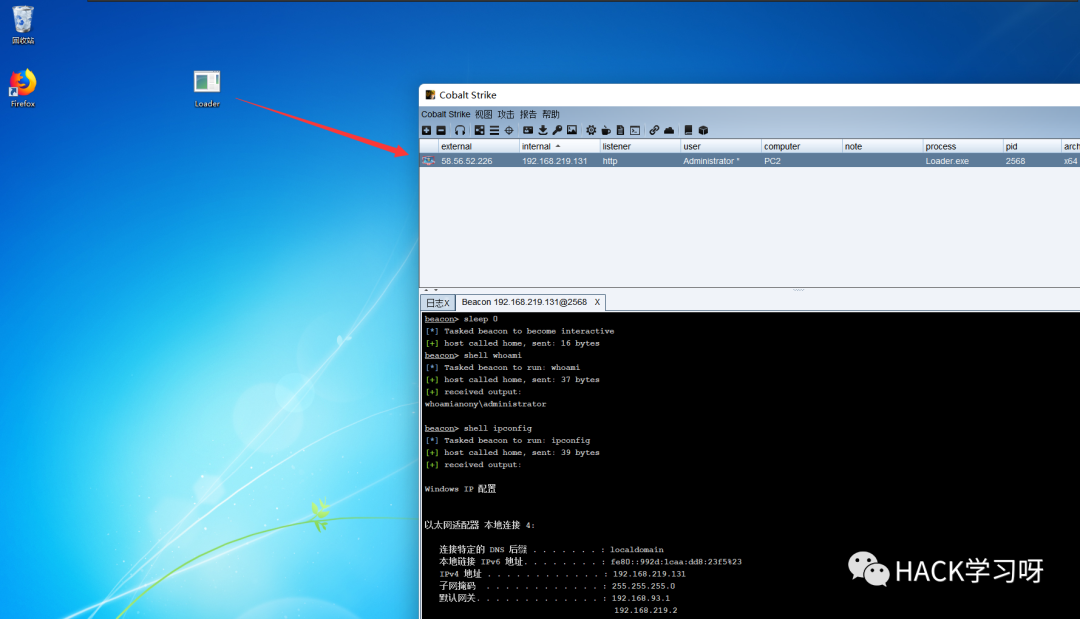Screen dimensions: 1080x619
Task: Switch to the 日志X event log tab
Action: pyautogui.click(x=437, y=303)
